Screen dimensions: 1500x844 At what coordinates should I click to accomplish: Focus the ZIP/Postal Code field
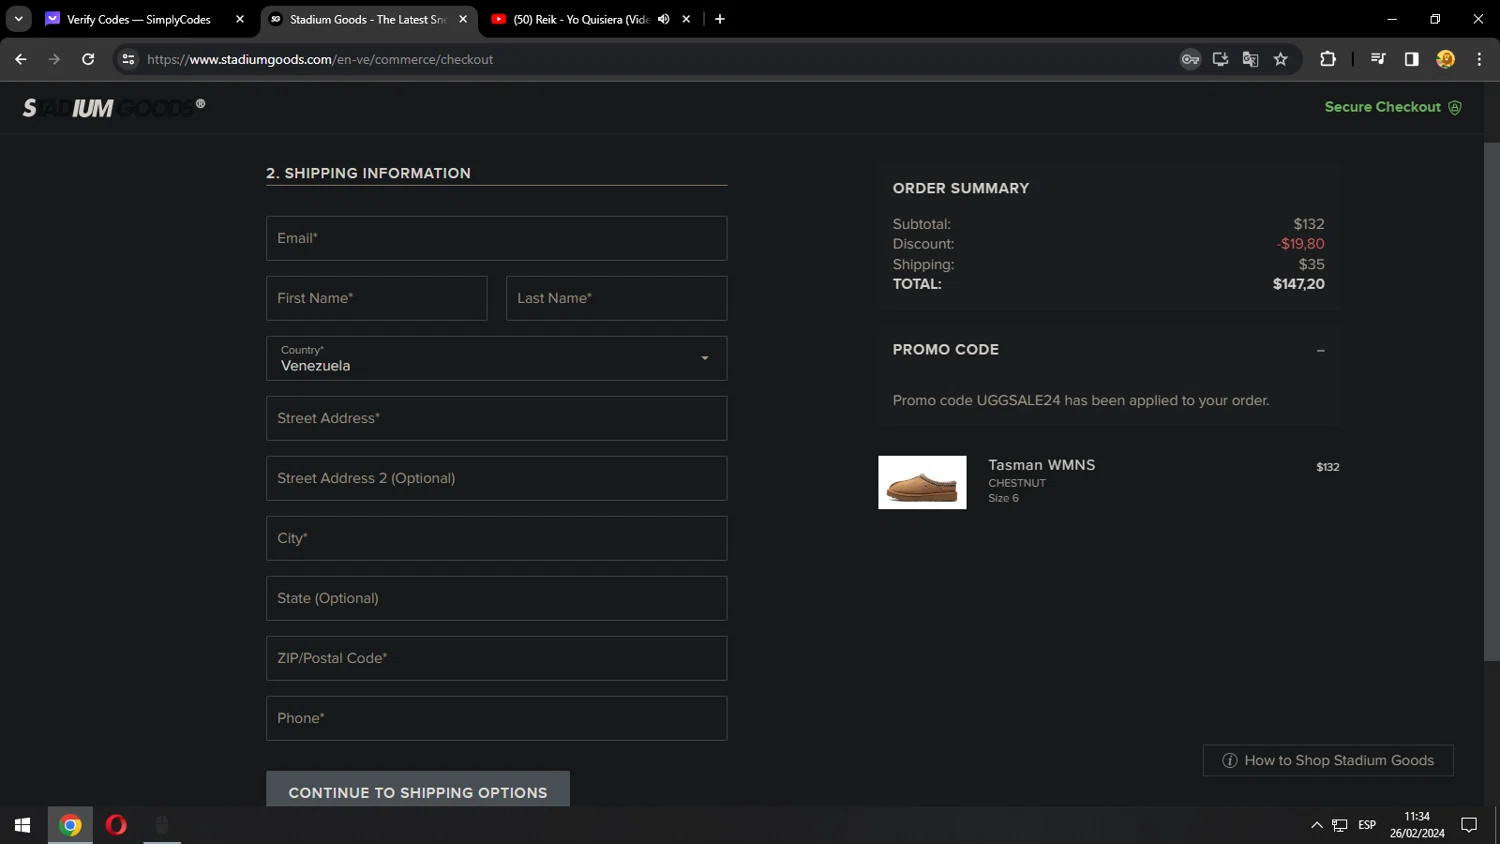[x=496, y=658]
